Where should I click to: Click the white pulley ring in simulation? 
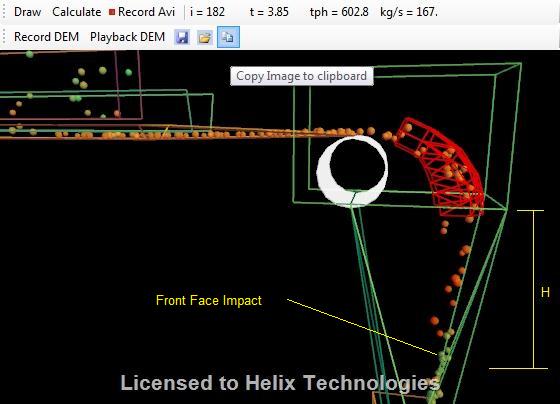352,171
